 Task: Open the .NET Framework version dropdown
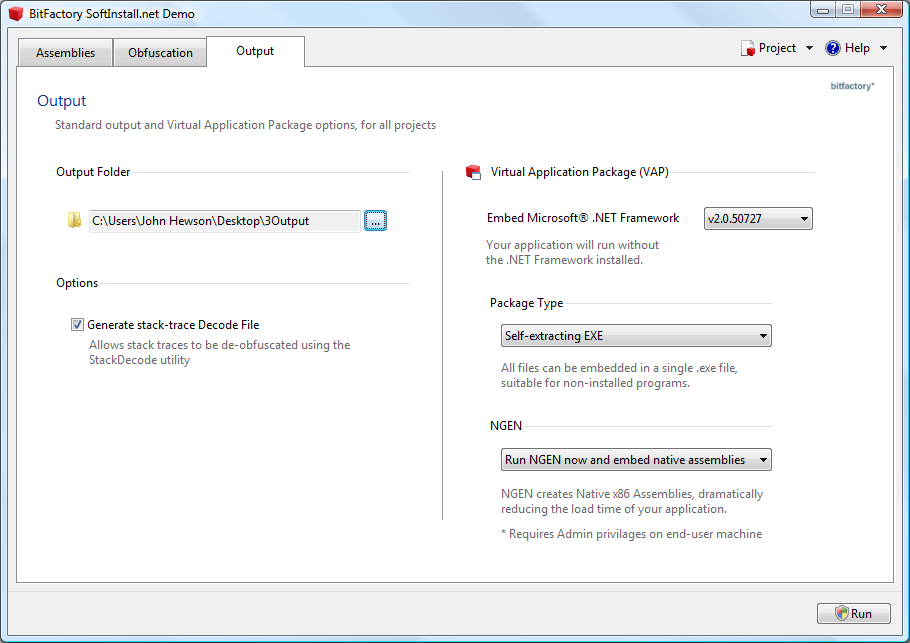point(758,219)
